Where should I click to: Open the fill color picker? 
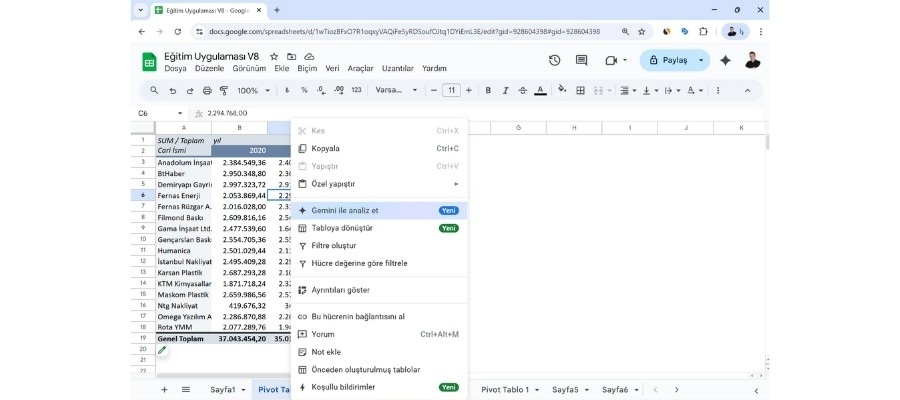tap(563, 90)
